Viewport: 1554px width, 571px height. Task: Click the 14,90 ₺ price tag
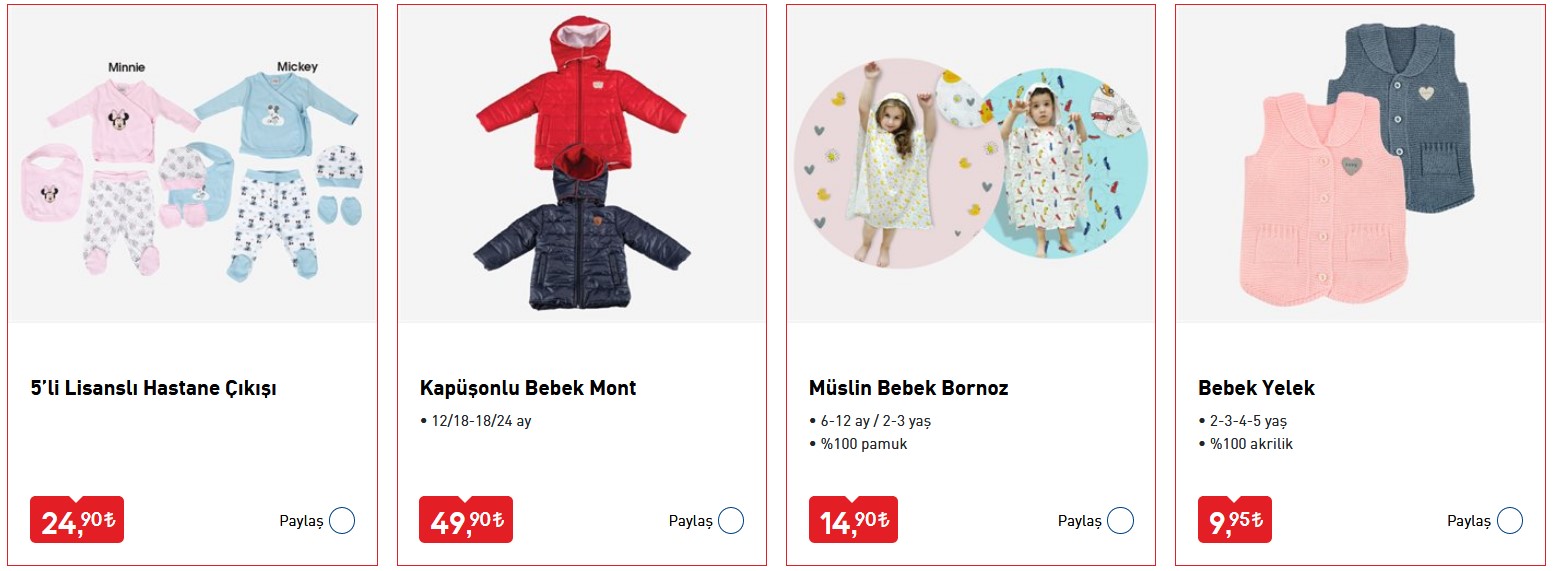[852, 520]
